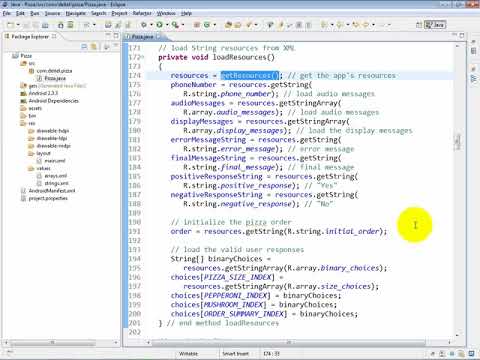The image size is (480, 360).
Task: Click the New Java Package icon
Action: click(x=197, y=25)
